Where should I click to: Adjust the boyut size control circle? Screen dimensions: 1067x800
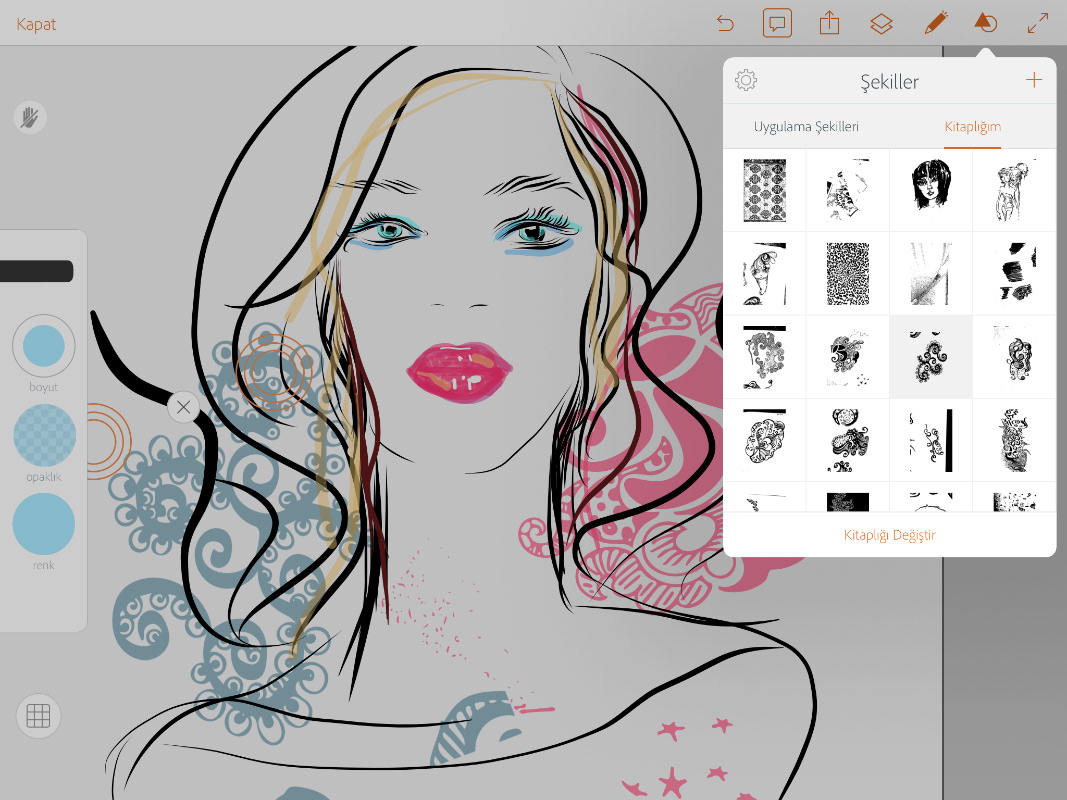coord(44,346)
